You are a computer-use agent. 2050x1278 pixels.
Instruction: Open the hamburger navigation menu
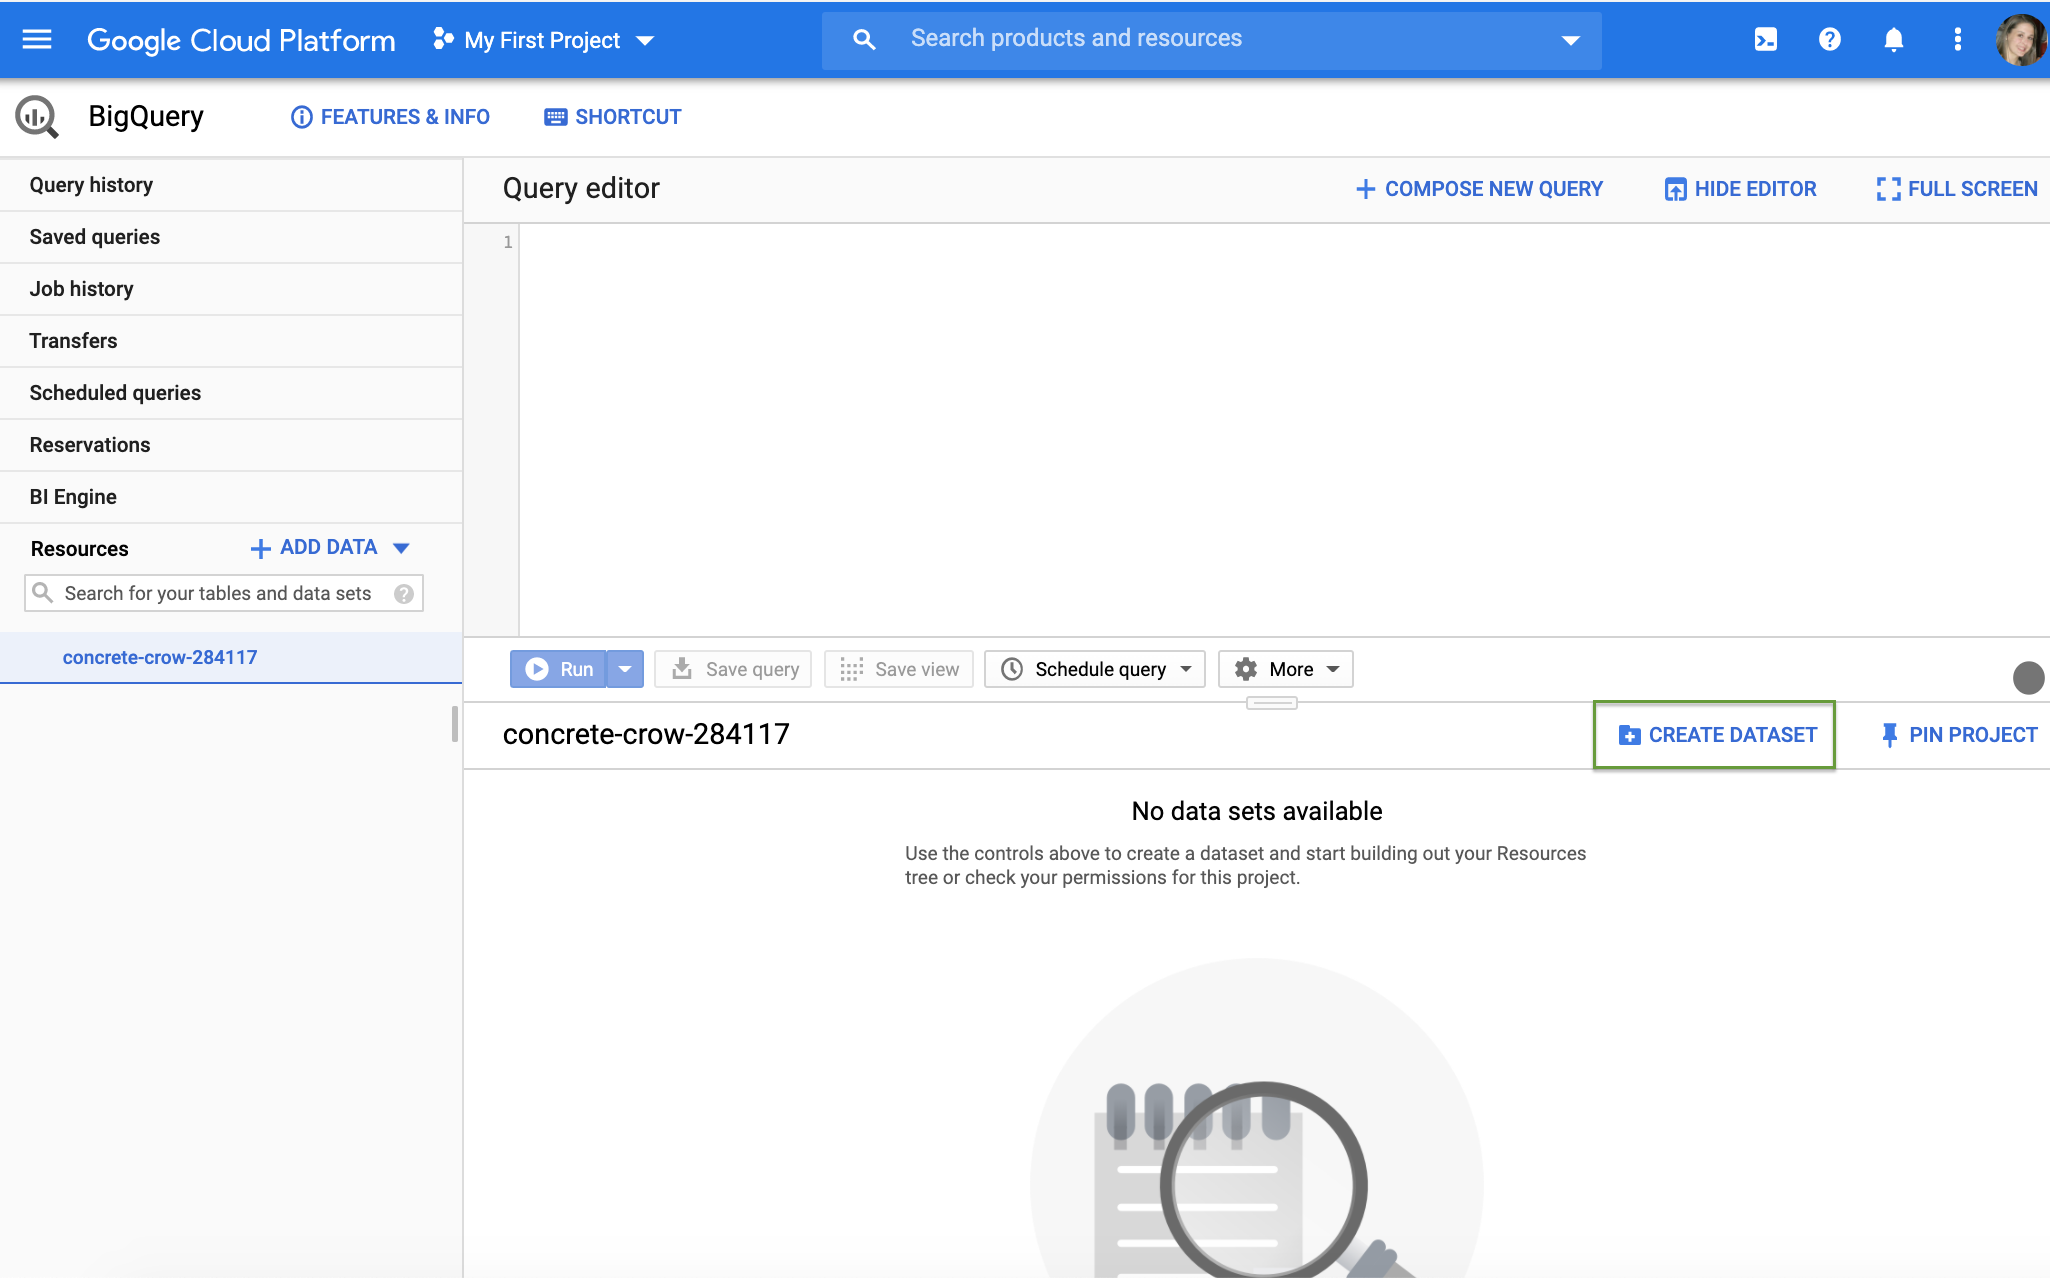pyautogui.click(x=37, y=39)
